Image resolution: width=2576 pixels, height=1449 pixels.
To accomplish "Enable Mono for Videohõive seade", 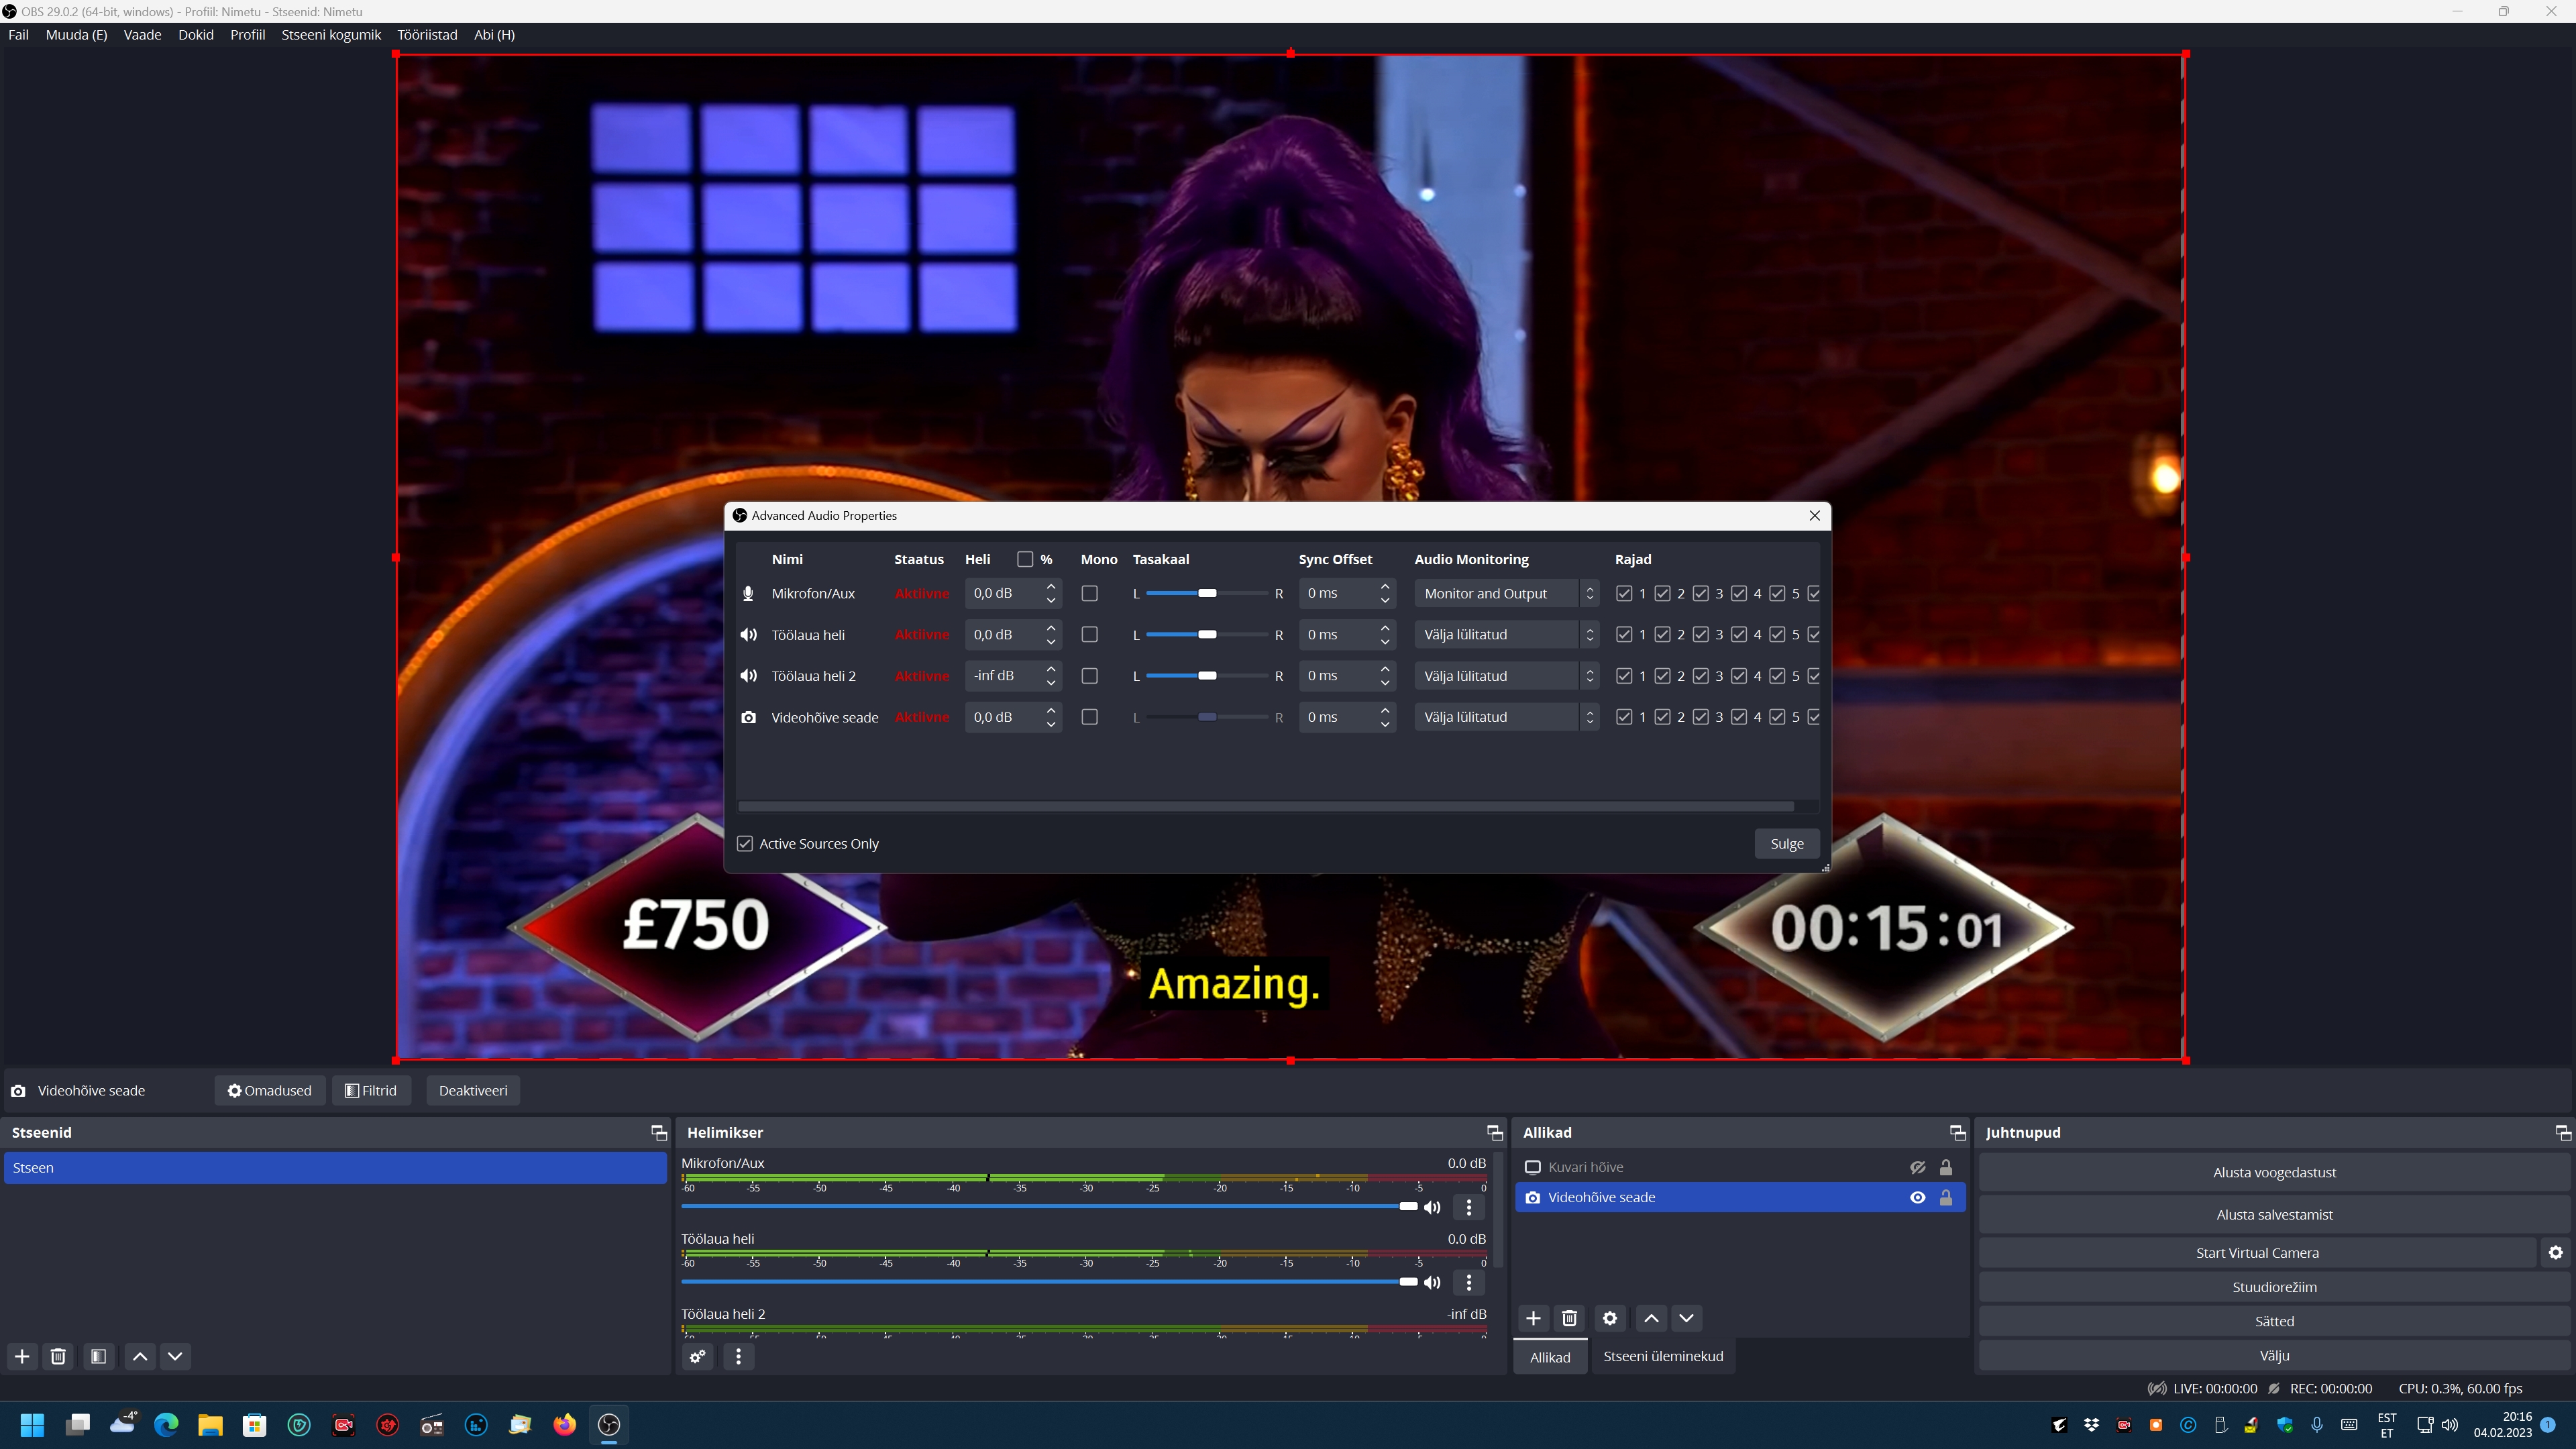I will (1090, 717).
